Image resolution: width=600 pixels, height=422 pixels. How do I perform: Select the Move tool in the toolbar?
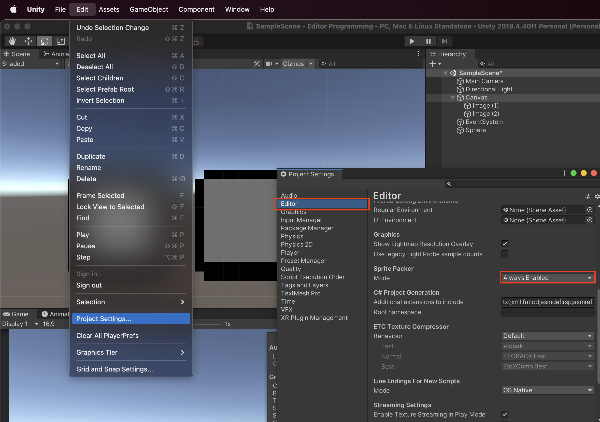click(28, 41)
